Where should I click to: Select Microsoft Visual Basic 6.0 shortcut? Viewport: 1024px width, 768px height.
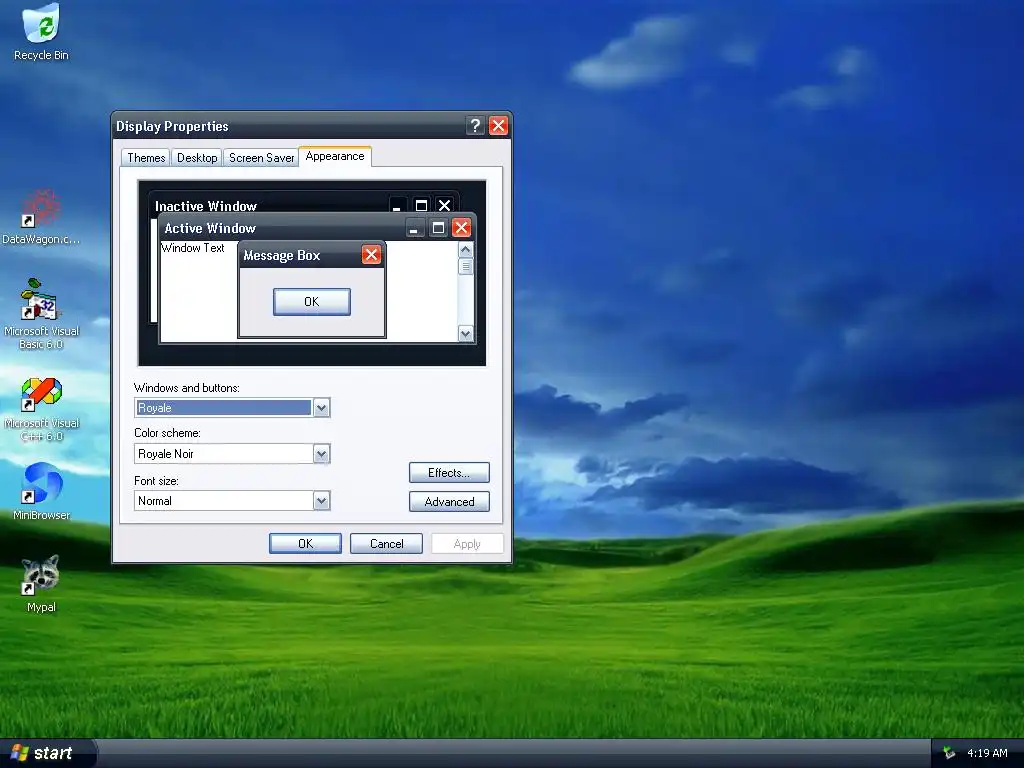click(40, 313)
